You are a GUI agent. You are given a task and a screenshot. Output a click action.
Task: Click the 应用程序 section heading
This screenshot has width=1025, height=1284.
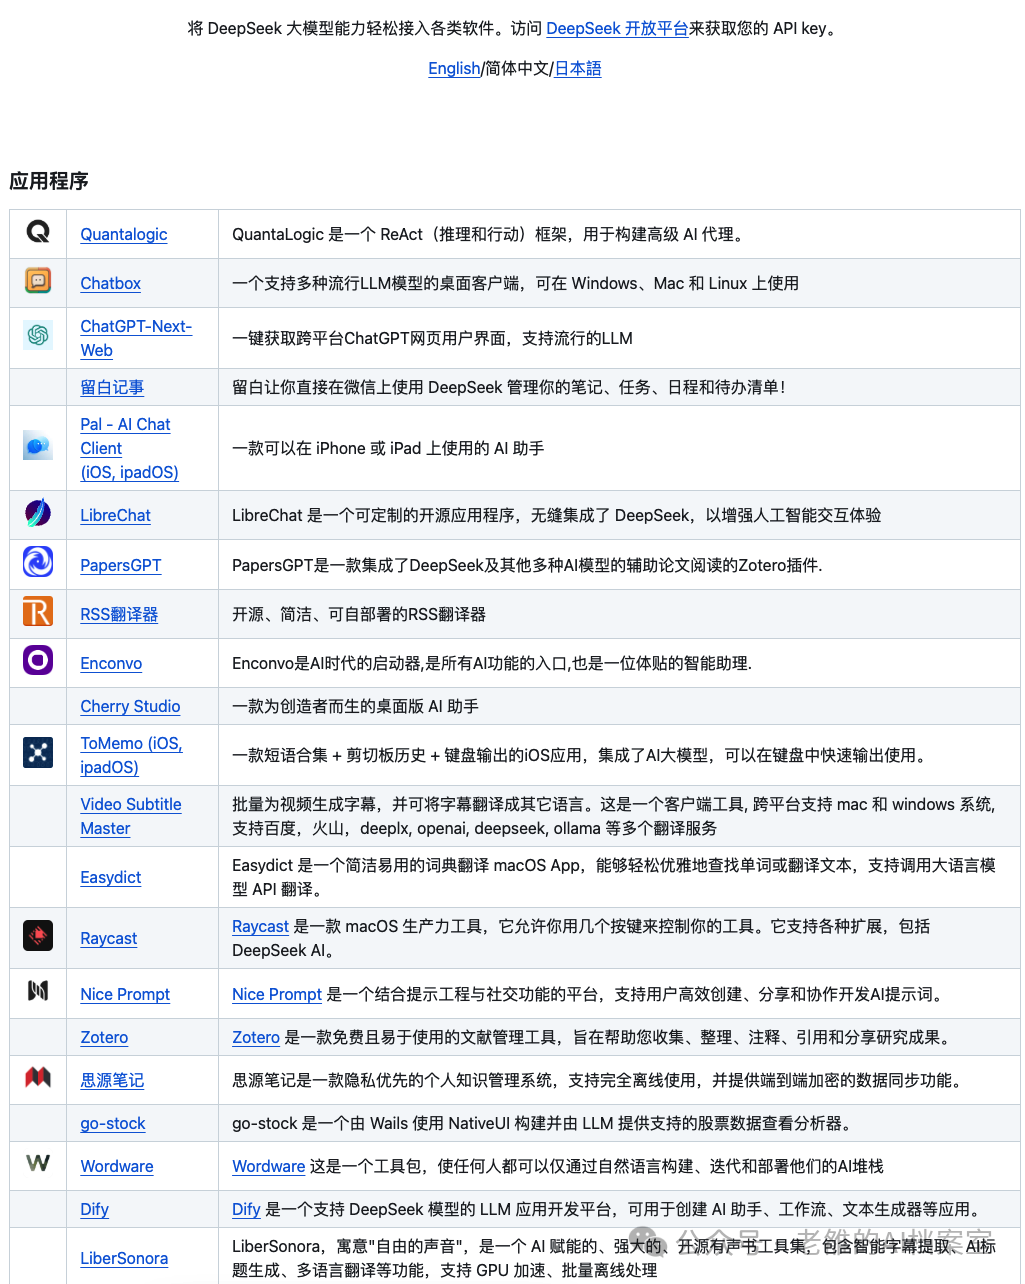coord(49,181)
